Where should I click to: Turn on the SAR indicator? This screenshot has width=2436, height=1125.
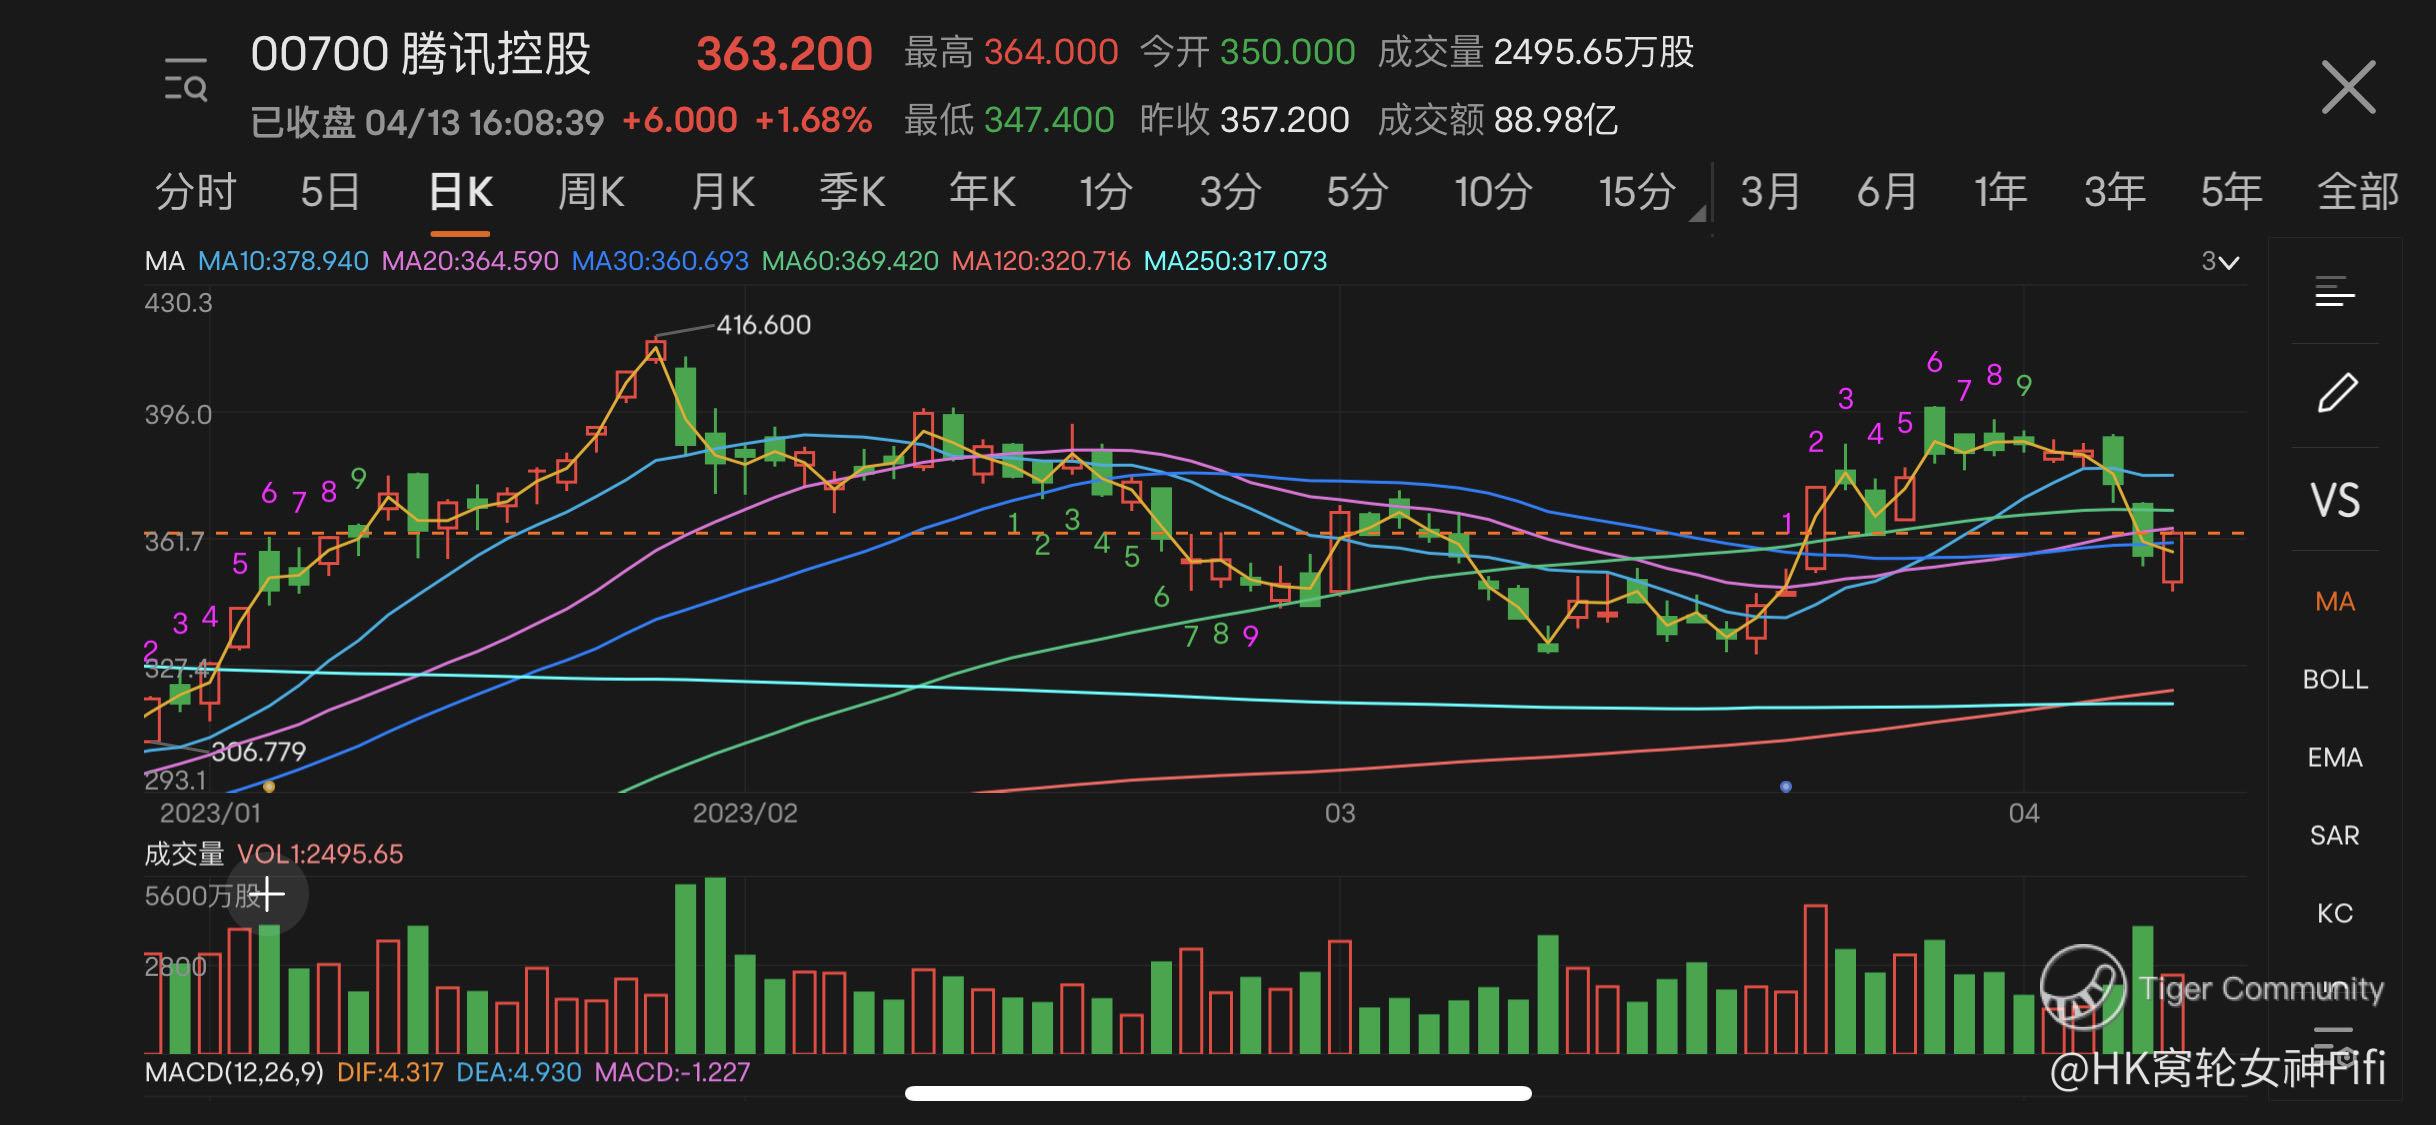coord(2335,836)
